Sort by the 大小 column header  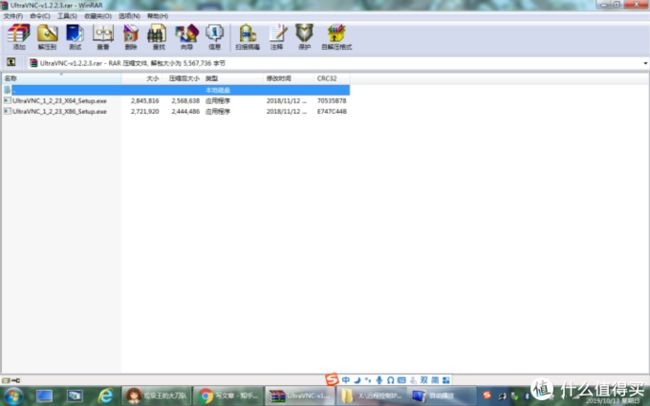point(142,78)
